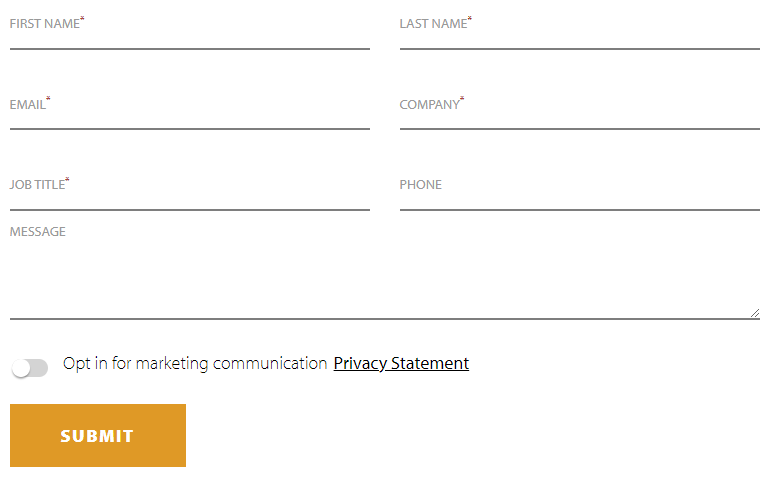This screenshot has height=485, width=779.
Task: Click the EMAIL label text
Action: coord(27,105)
